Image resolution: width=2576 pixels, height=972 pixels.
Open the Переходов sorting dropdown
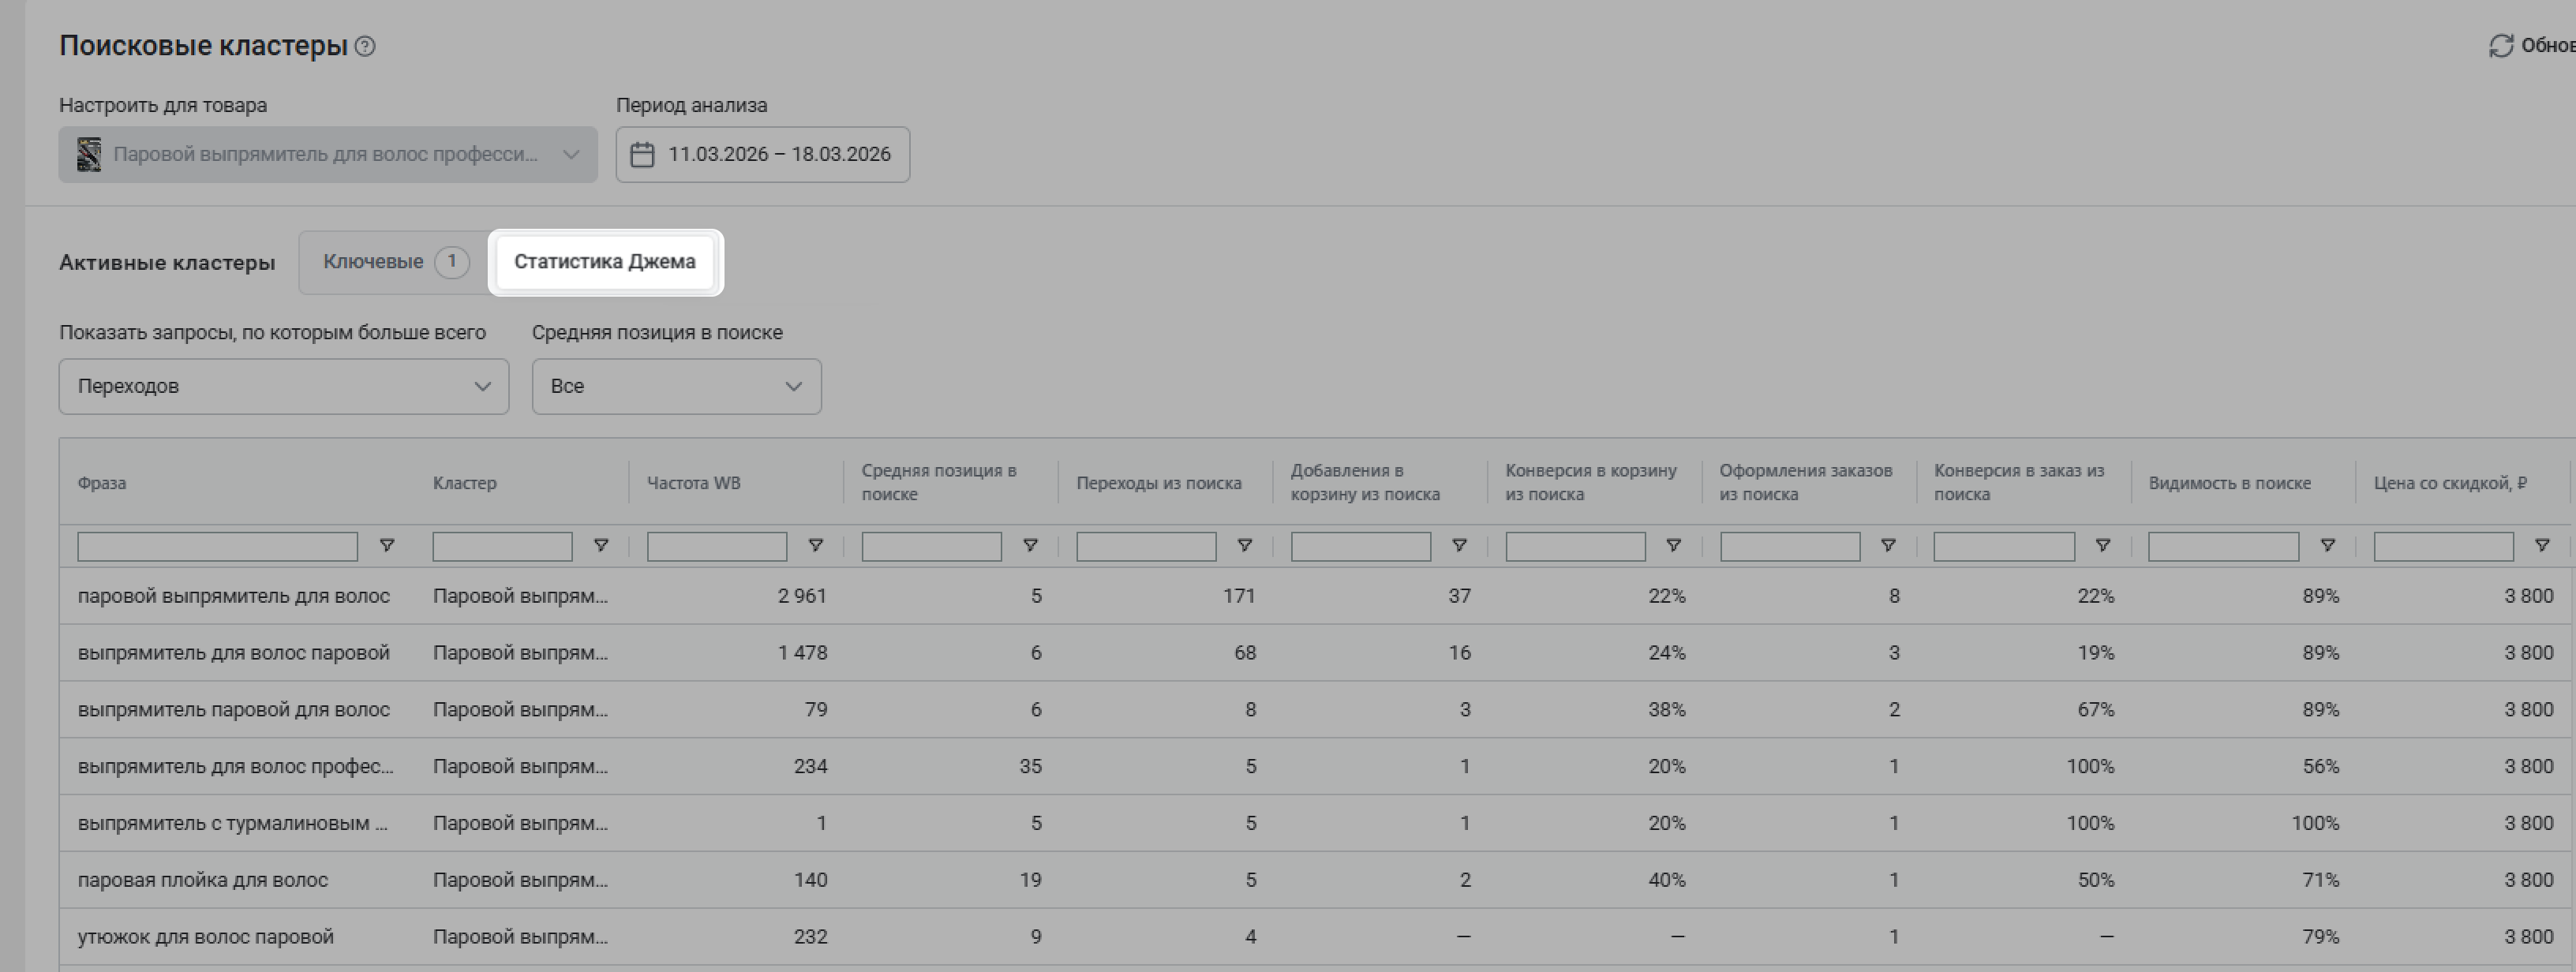283,387
